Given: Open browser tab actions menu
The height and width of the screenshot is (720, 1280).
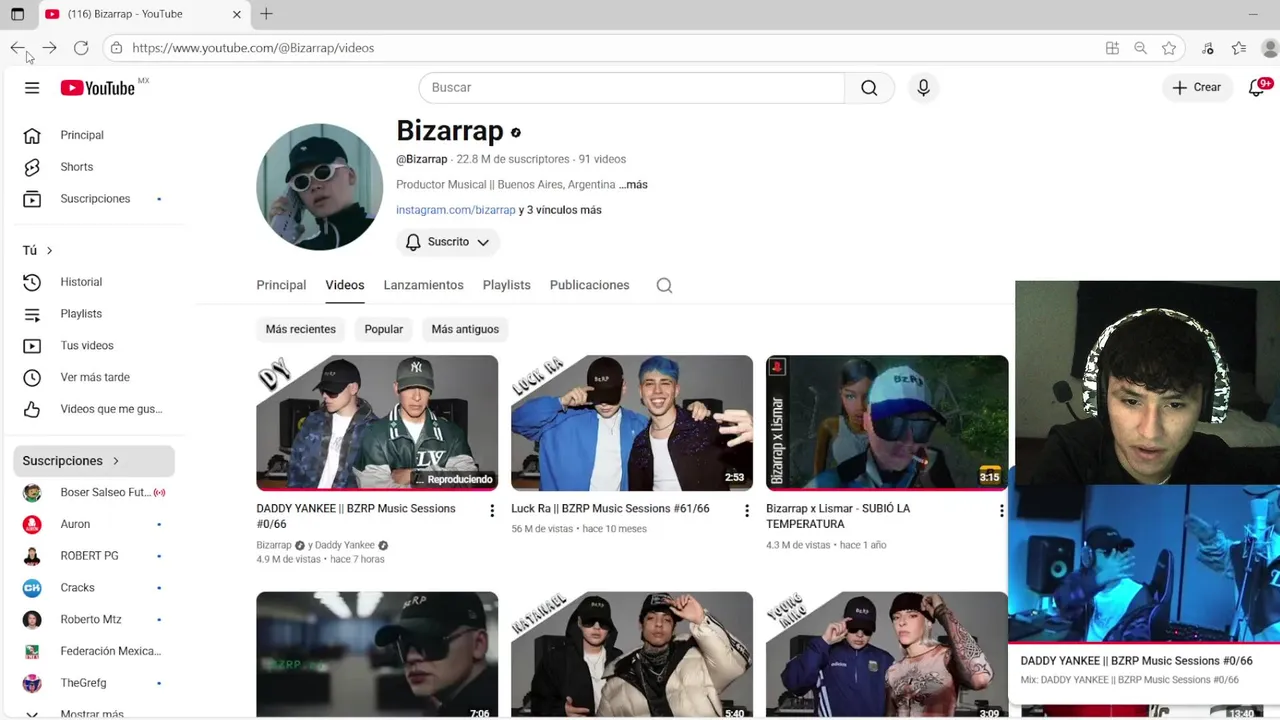Looking at the screenshot, I should [x=17, y=14].
